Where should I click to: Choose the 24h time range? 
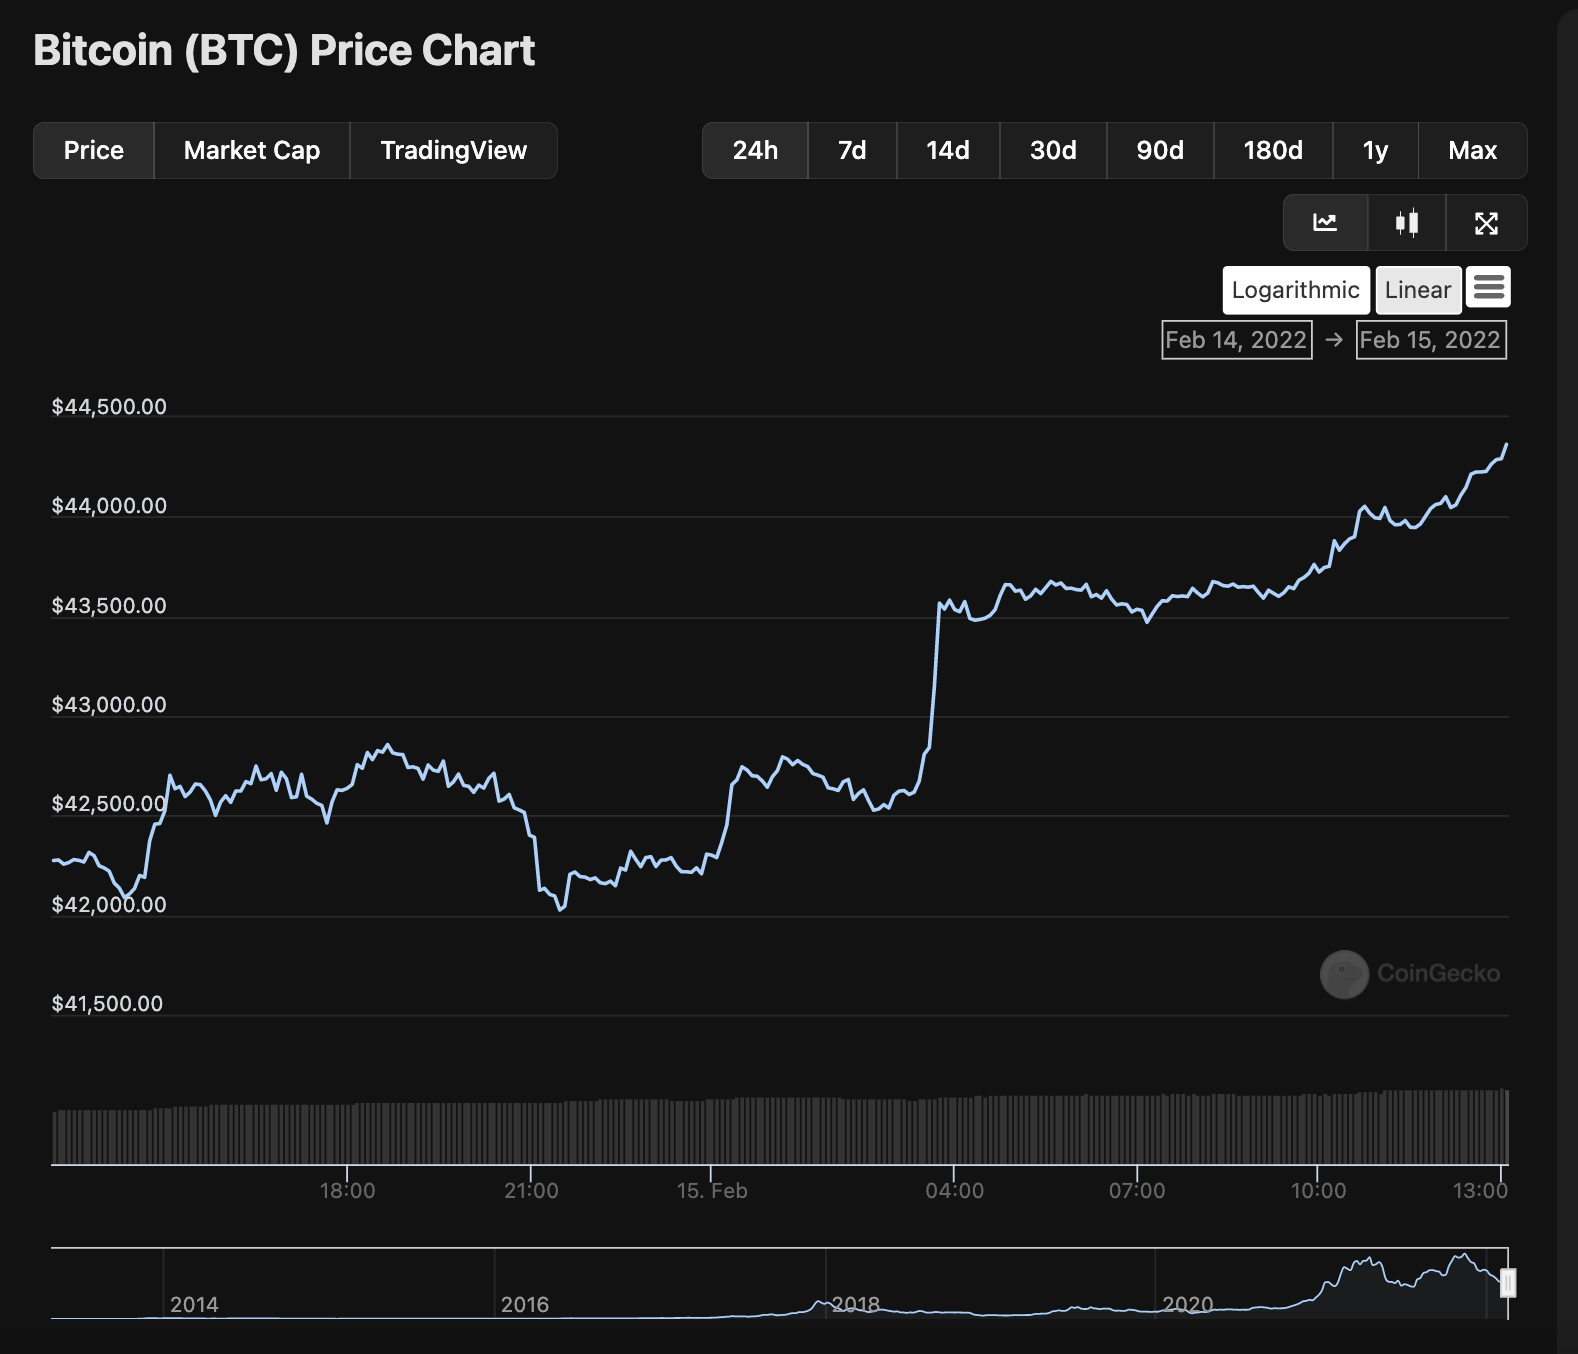coord(755,150)
